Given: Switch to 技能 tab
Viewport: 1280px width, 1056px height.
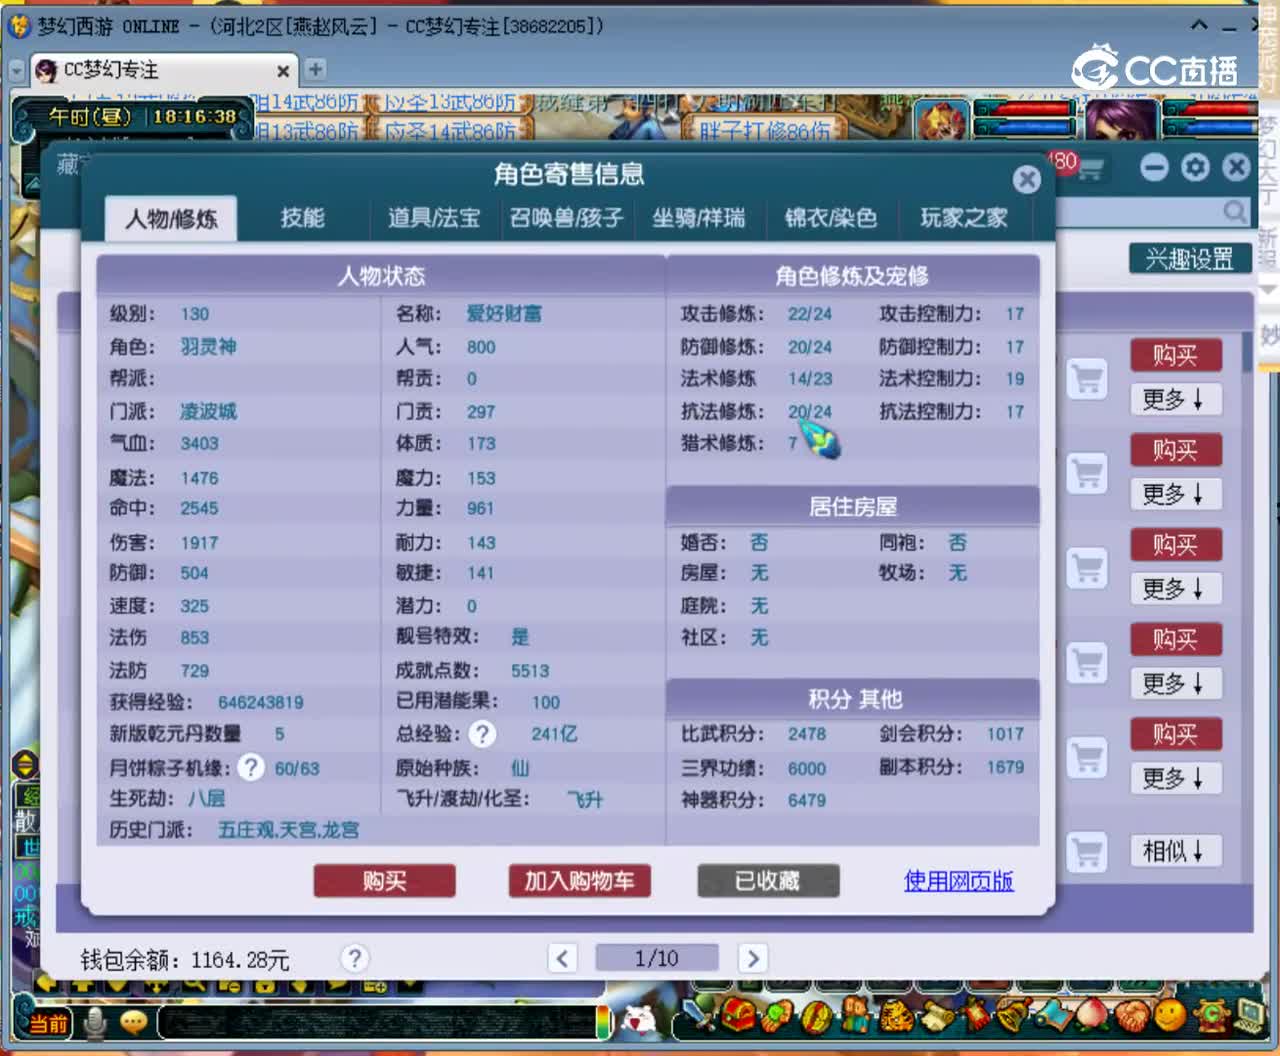Looking at the screenshot, I should coord(302,218).
